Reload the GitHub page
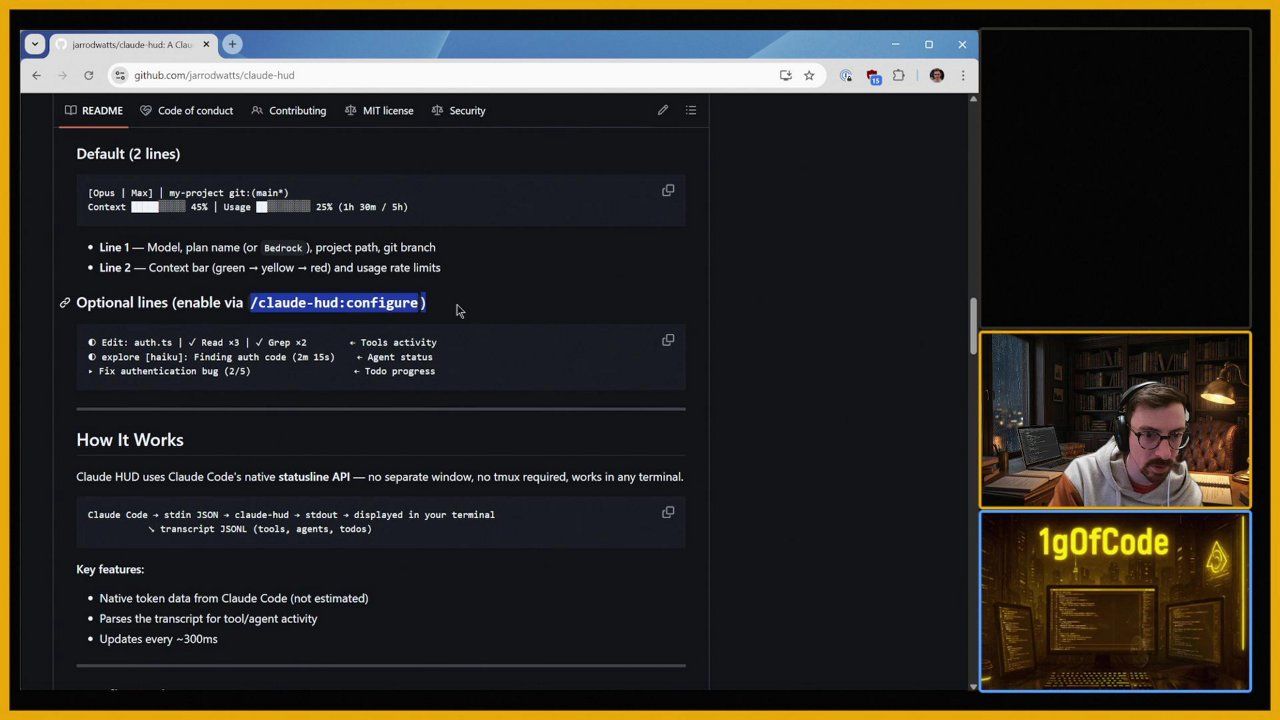The height and width of the screenshot is (720, 1280). click(x=88, y=75)
